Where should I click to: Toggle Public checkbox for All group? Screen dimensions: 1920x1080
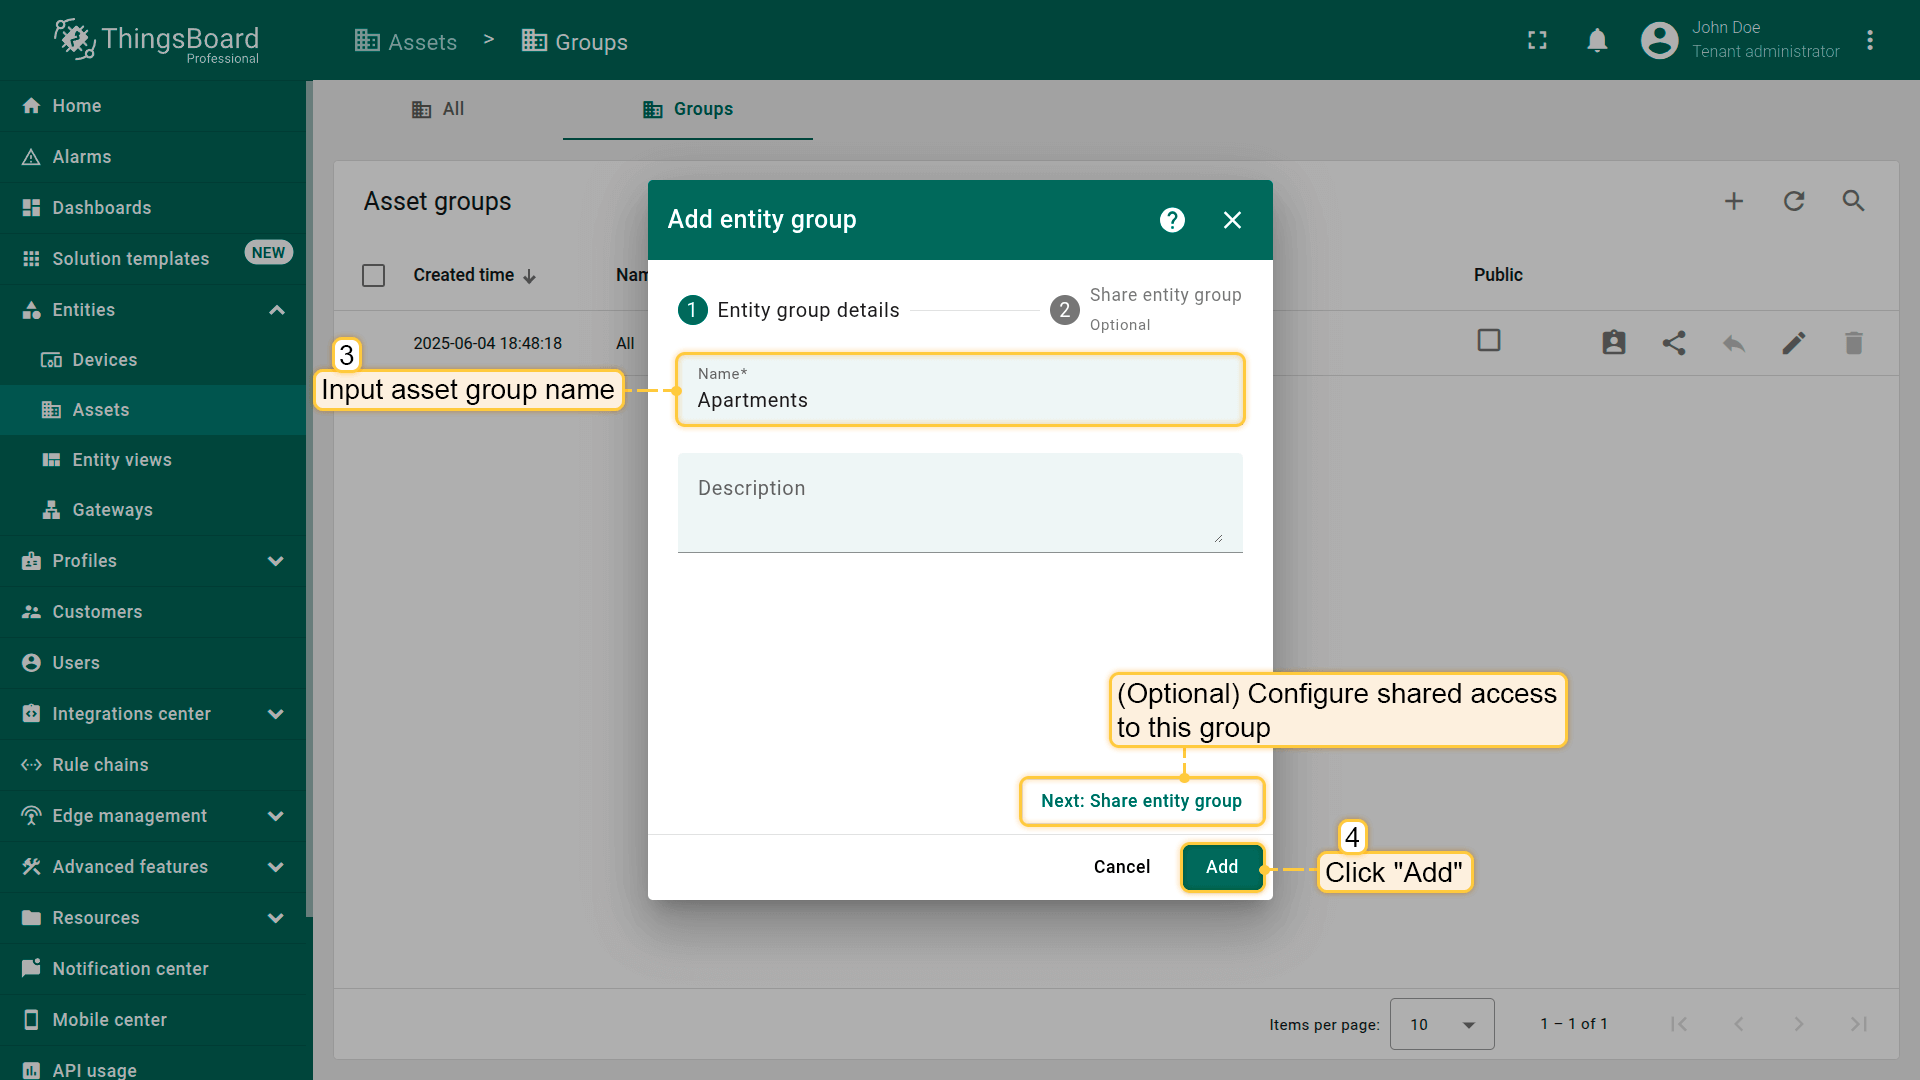coord(1488,341)
